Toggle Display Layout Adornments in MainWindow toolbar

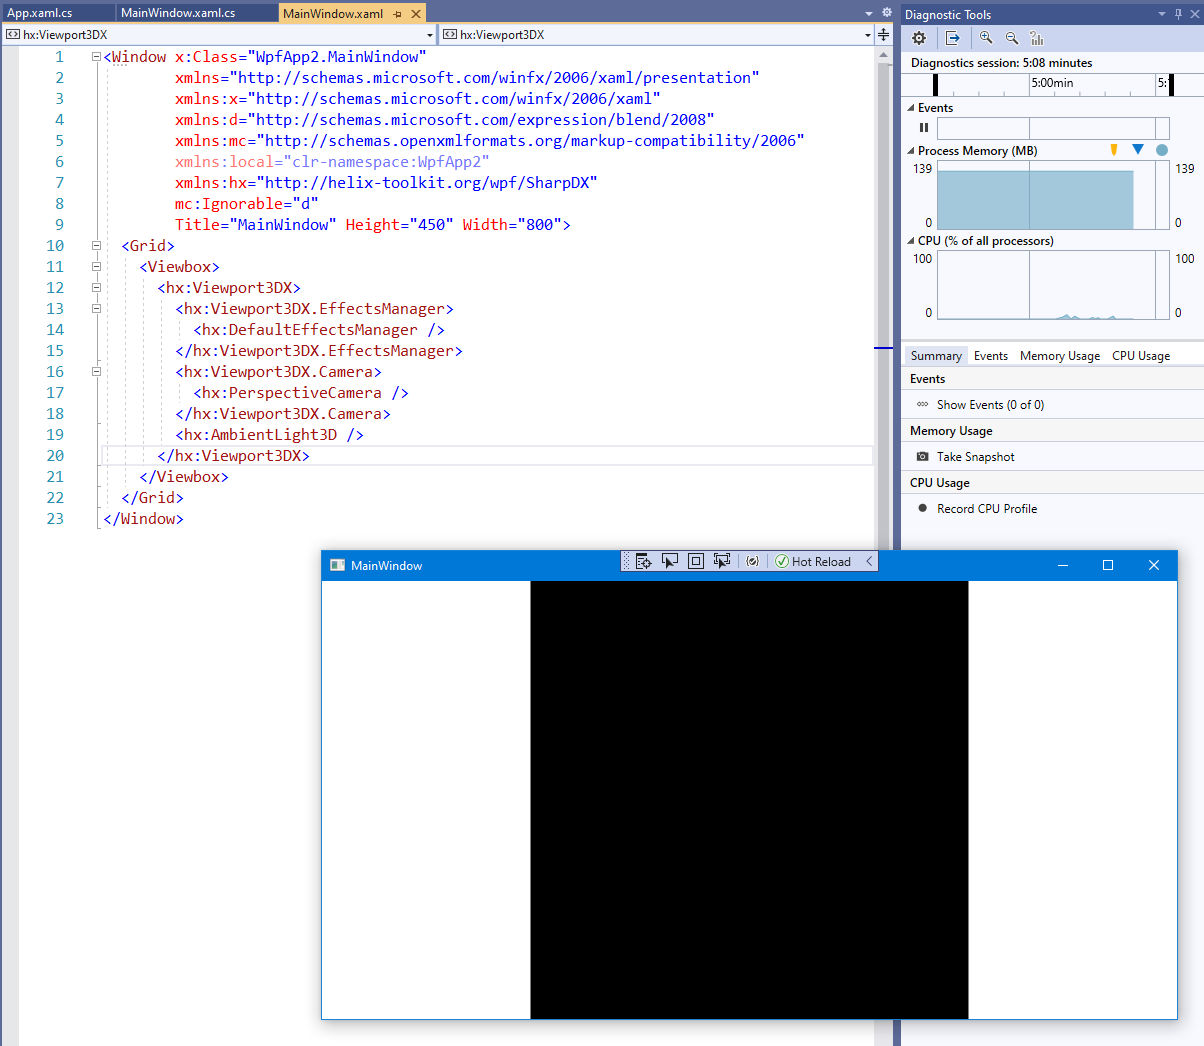click(696, 561)
